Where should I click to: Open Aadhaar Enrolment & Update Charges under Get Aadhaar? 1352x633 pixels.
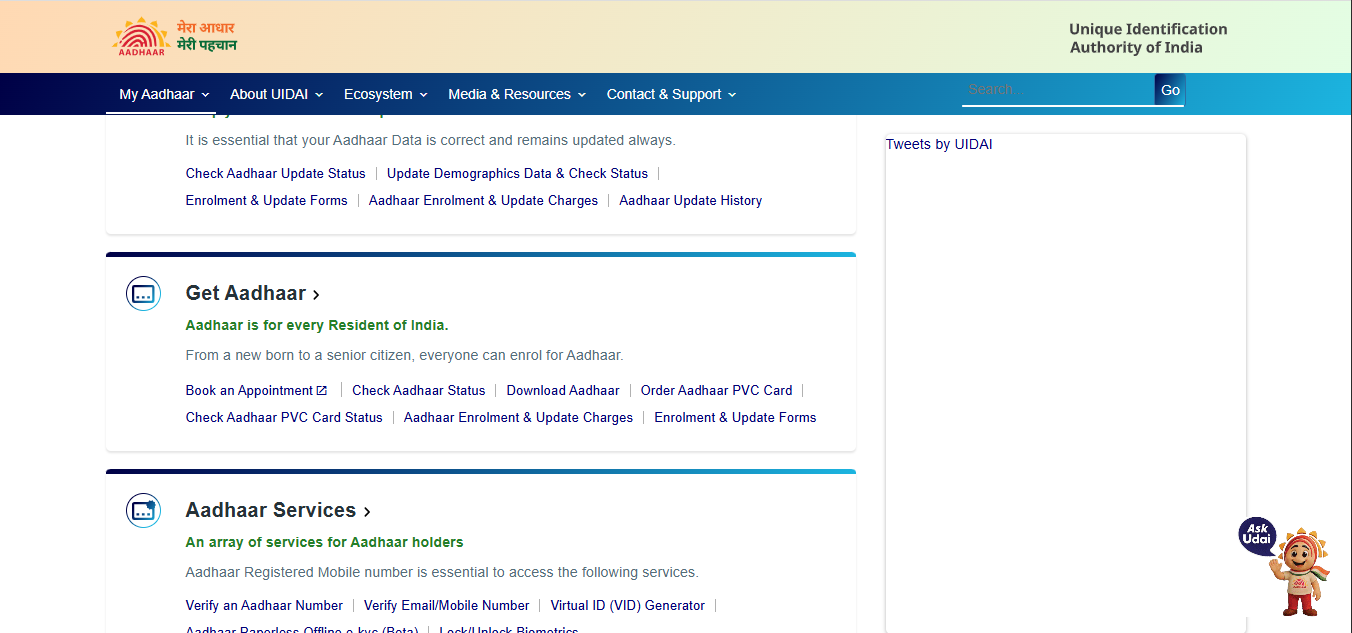point(518,417)
